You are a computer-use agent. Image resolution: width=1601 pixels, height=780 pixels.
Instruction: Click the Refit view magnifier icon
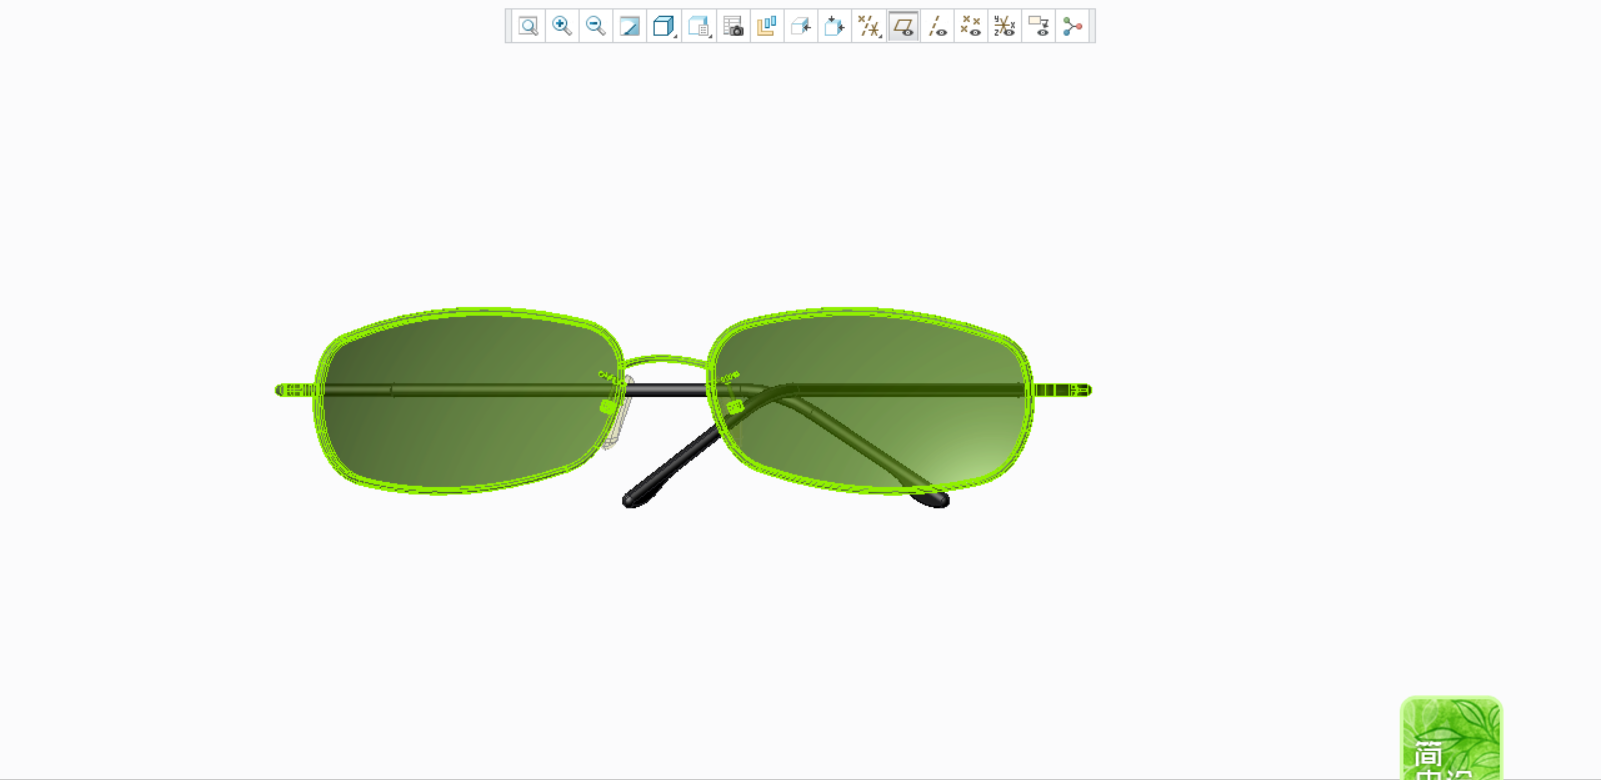(x=528, y=26)
